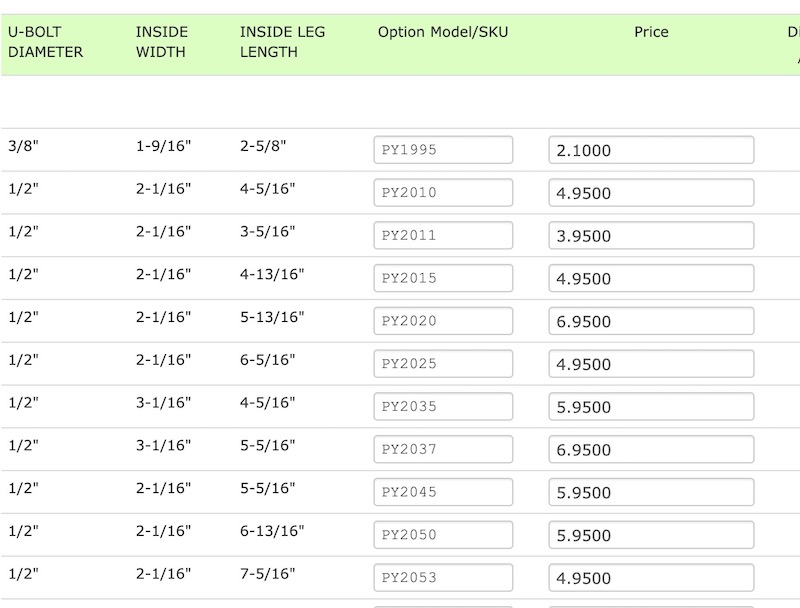
Task: Select the 2-1/16" width in PY2053 row
Action: click(x=163, y=574)
